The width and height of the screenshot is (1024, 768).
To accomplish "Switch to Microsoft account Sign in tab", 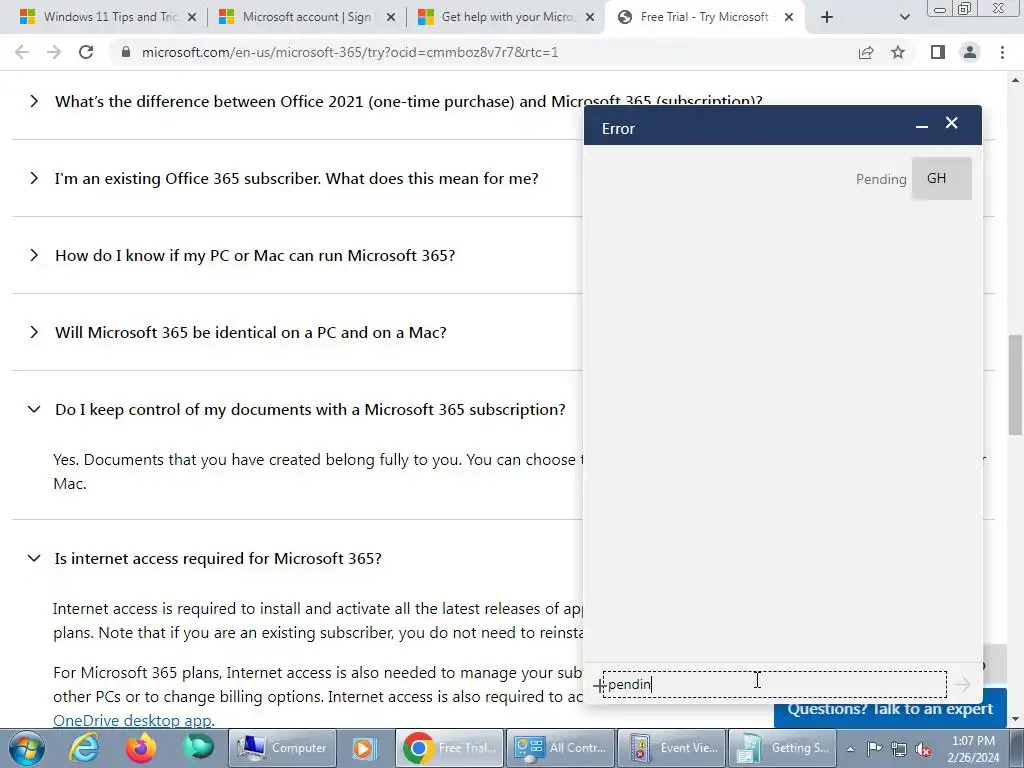I will click(x=307, y=18).
